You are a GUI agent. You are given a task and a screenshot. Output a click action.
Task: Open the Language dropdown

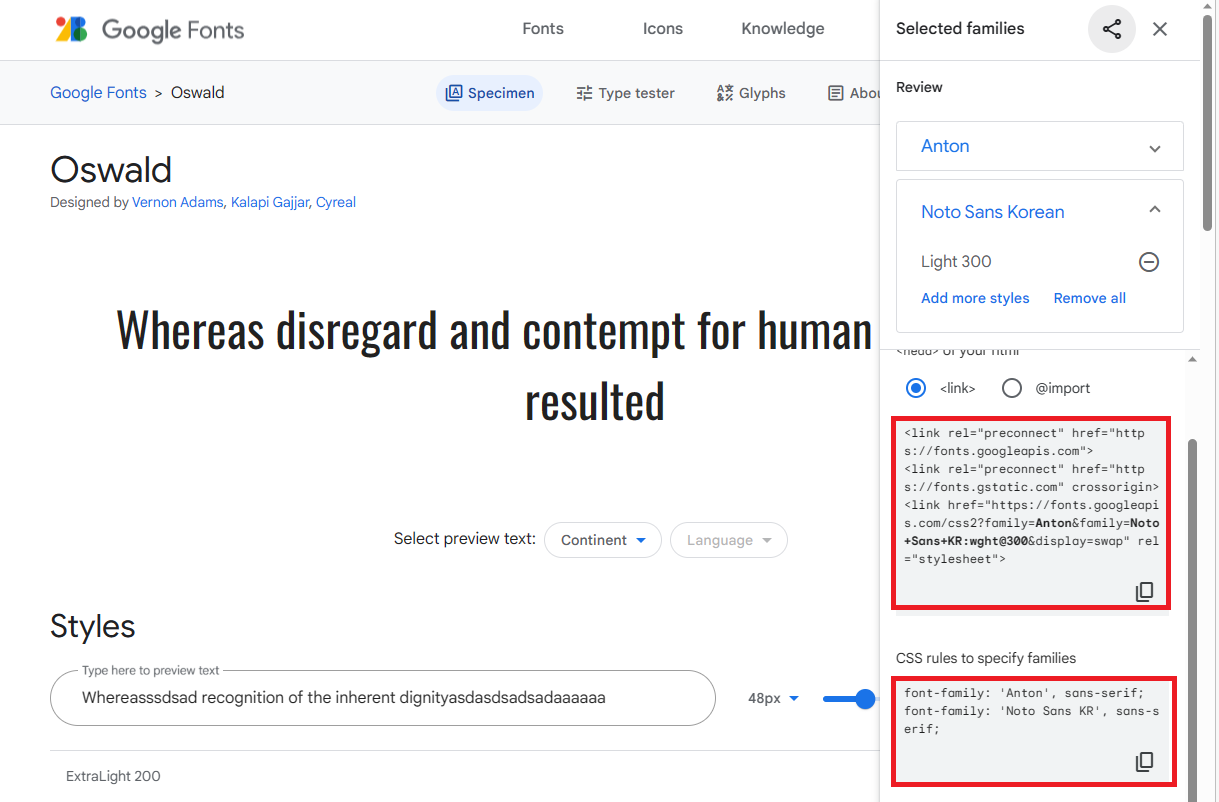click(729, 540)
